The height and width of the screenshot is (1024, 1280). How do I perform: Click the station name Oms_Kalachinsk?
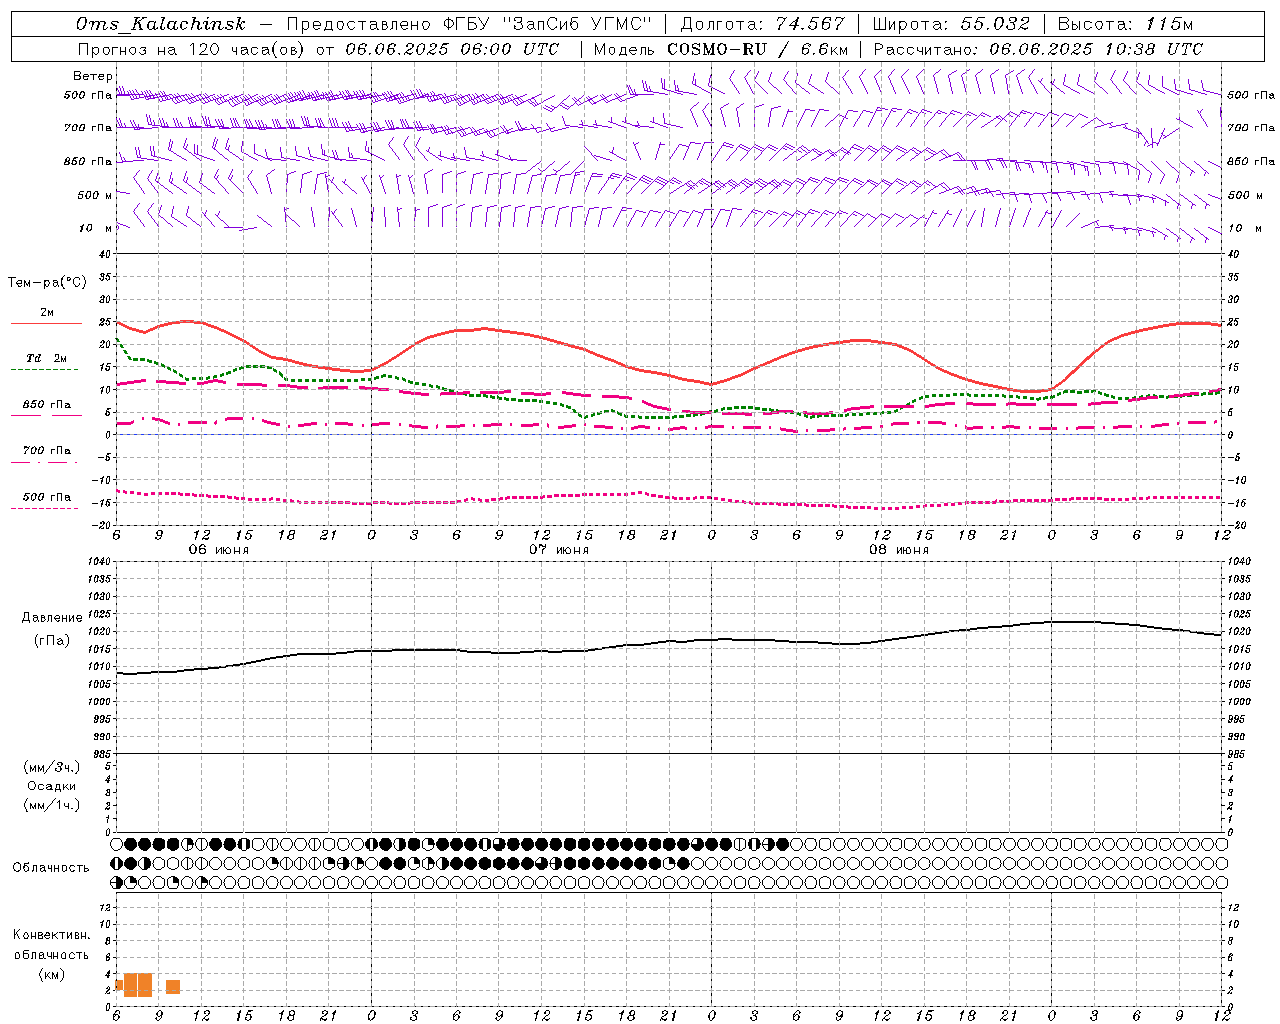160,24
